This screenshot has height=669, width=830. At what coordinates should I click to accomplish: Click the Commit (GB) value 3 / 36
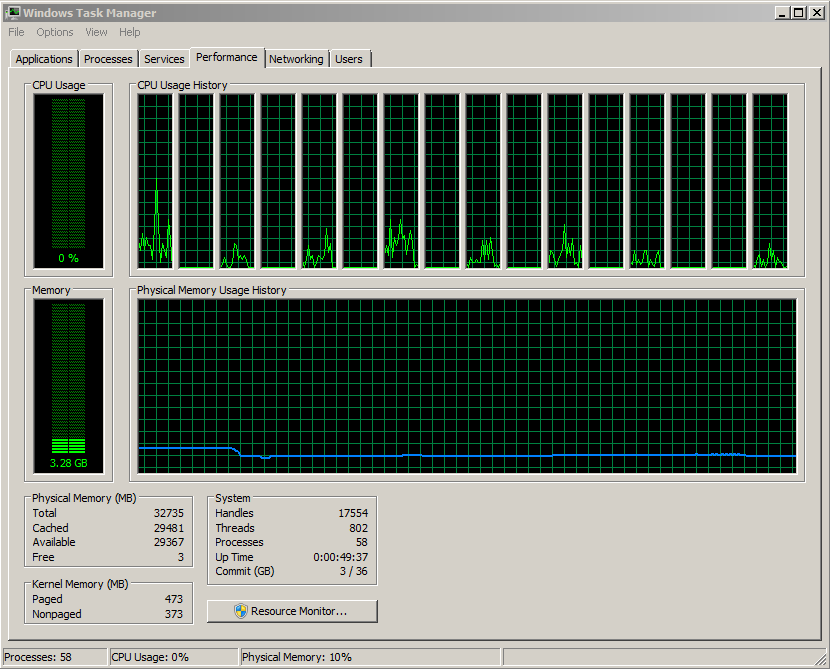[354, 572]
